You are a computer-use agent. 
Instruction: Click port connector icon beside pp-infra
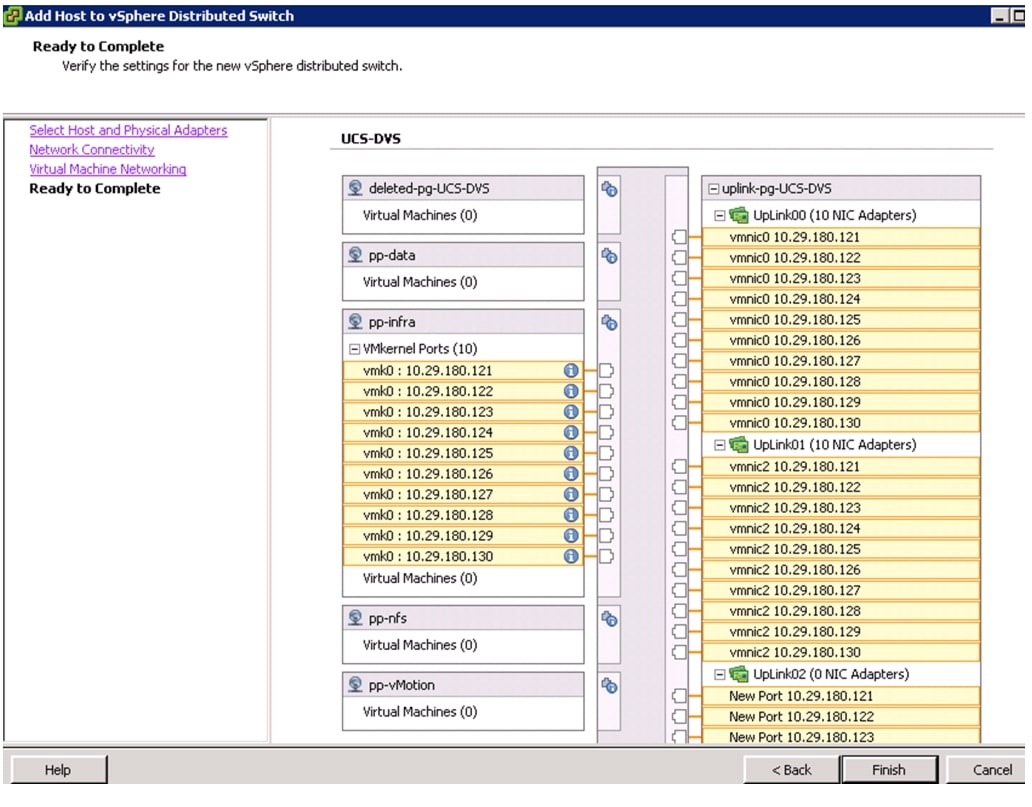(609, 323)
